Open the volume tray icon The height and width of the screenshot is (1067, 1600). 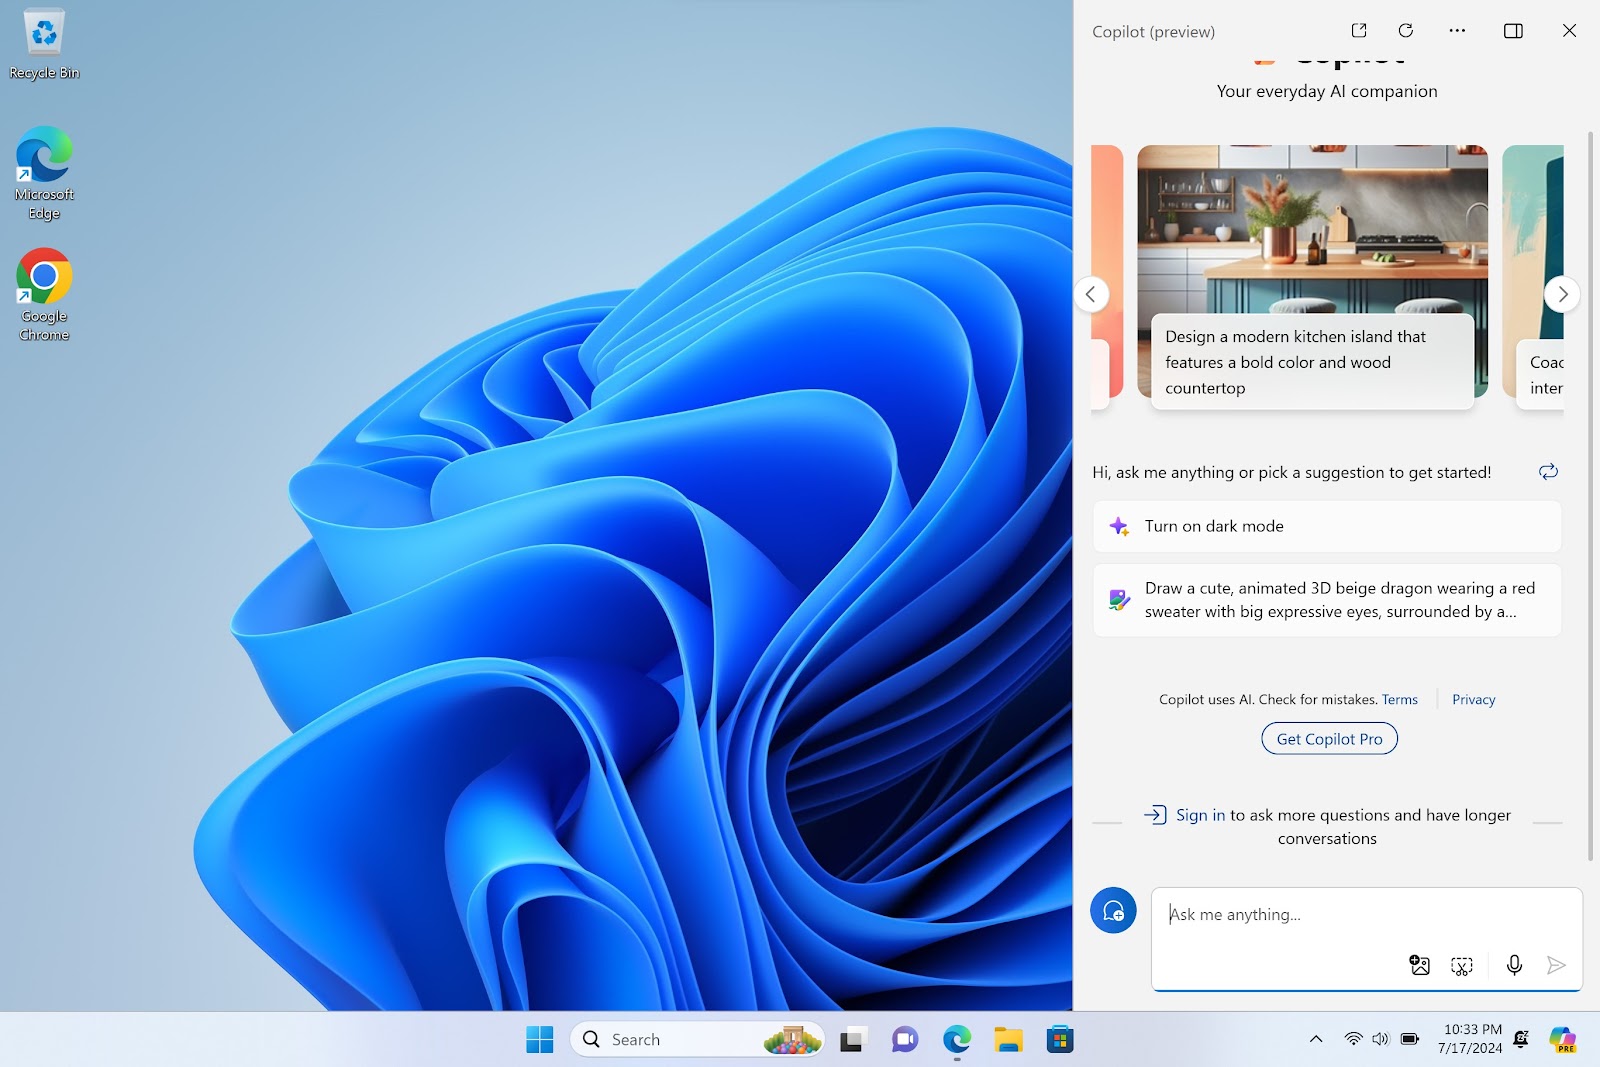point(1381,1039)
